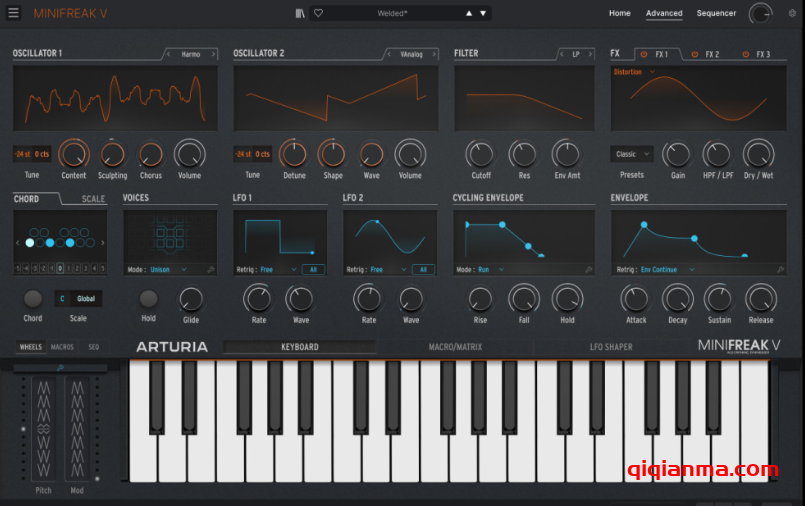Screen dimensions: 805x506
Task: Click the Glide knob
Action: click(x=190, y=299)
